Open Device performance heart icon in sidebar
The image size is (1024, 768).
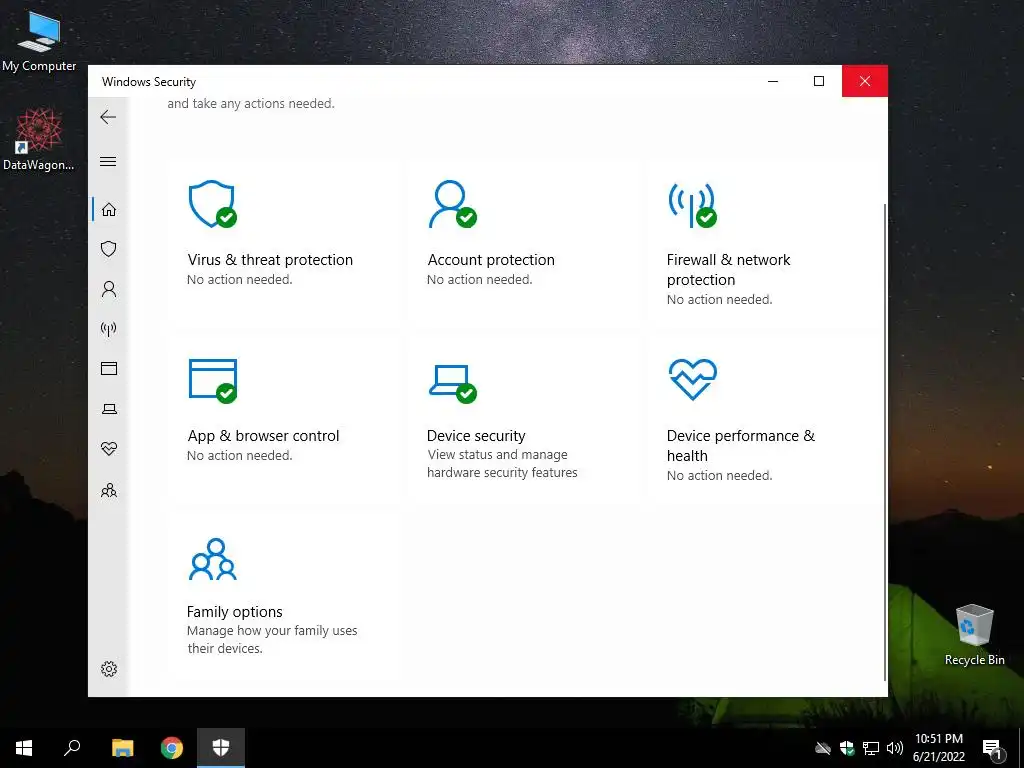point(109,449)
